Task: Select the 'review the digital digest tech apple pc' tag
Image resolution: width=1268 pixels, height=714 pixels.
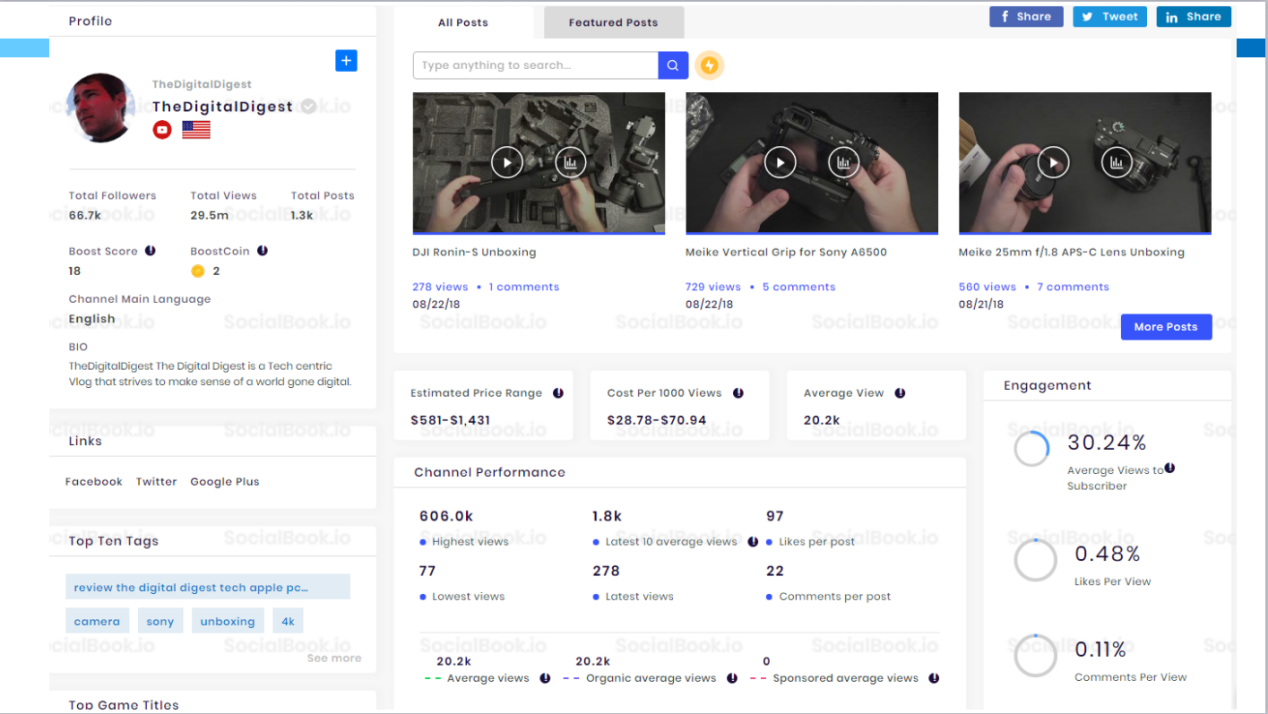Action: coord(208,587)
